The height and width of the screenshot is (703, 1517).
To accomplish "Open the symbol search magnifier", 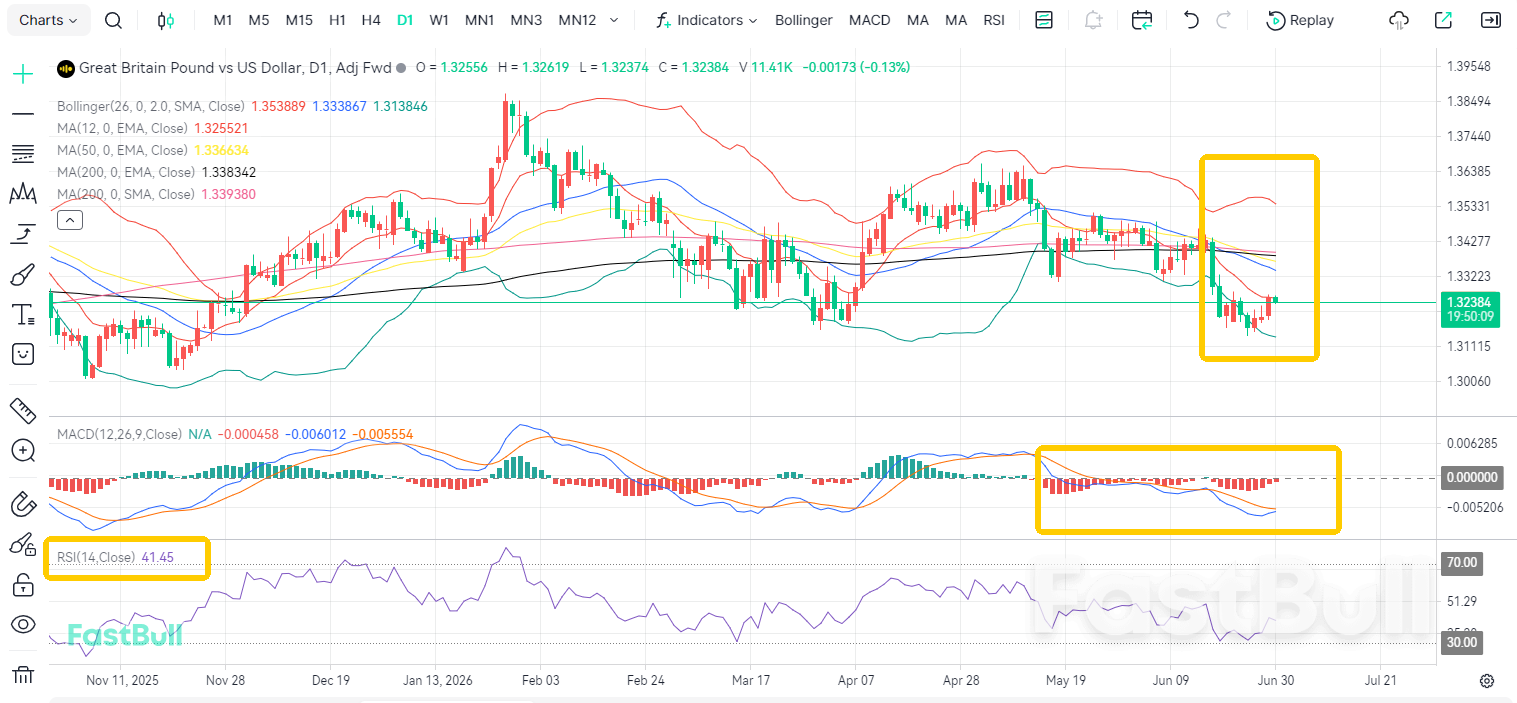I will [114, 20].
